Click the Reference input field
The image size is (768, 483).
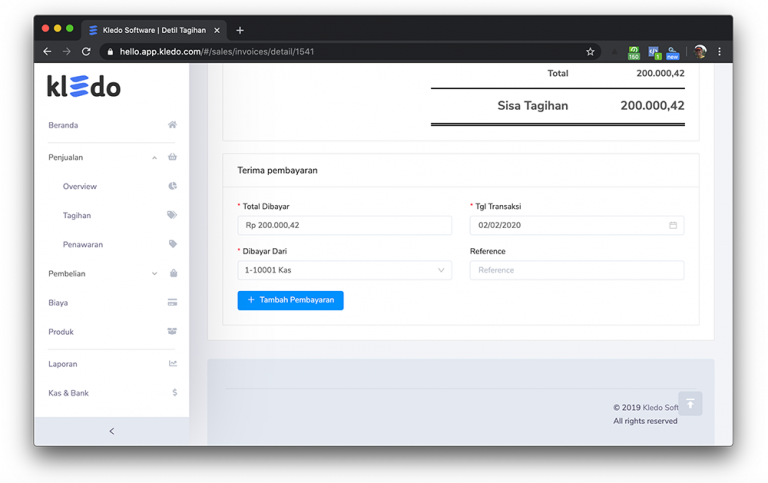click(x=577, y=270)
